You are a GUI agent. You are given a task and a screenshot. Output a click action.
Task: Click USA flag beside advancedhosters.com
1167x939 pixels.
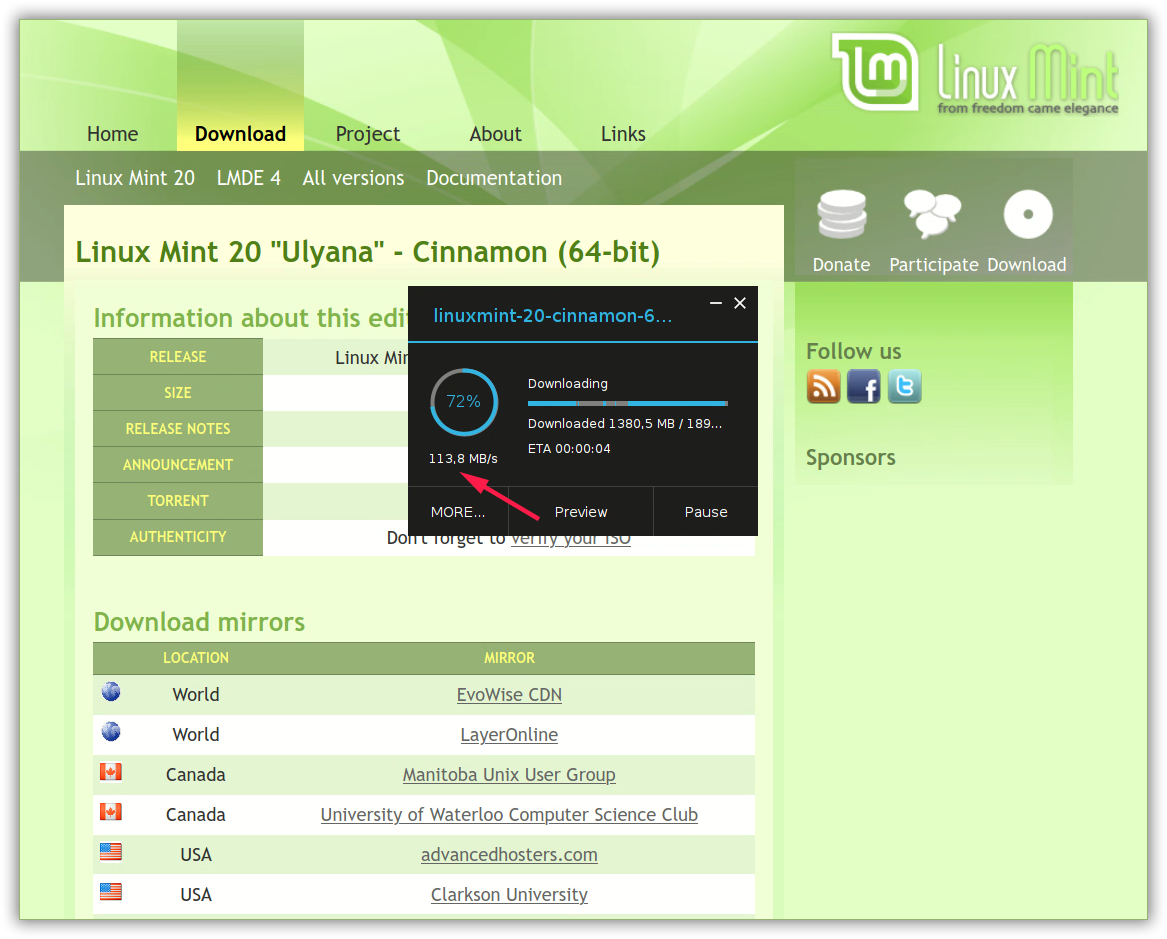(x=111, y=852)
